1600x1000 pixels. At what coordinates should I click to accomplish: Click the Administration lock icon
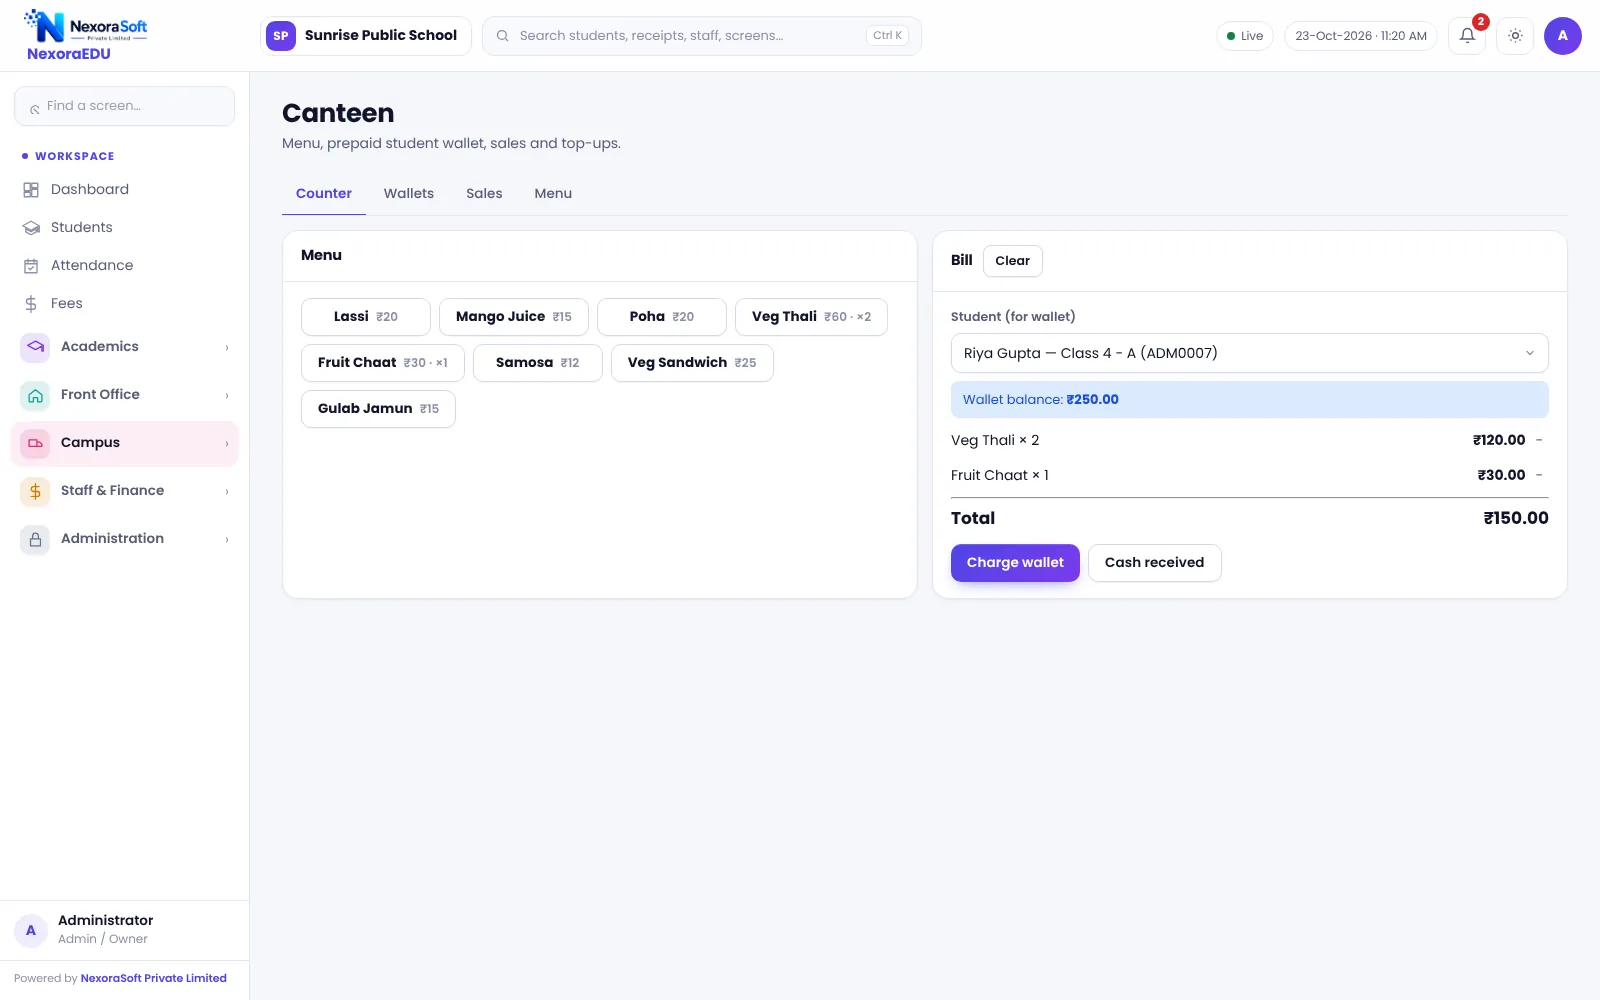click(35, 539)
